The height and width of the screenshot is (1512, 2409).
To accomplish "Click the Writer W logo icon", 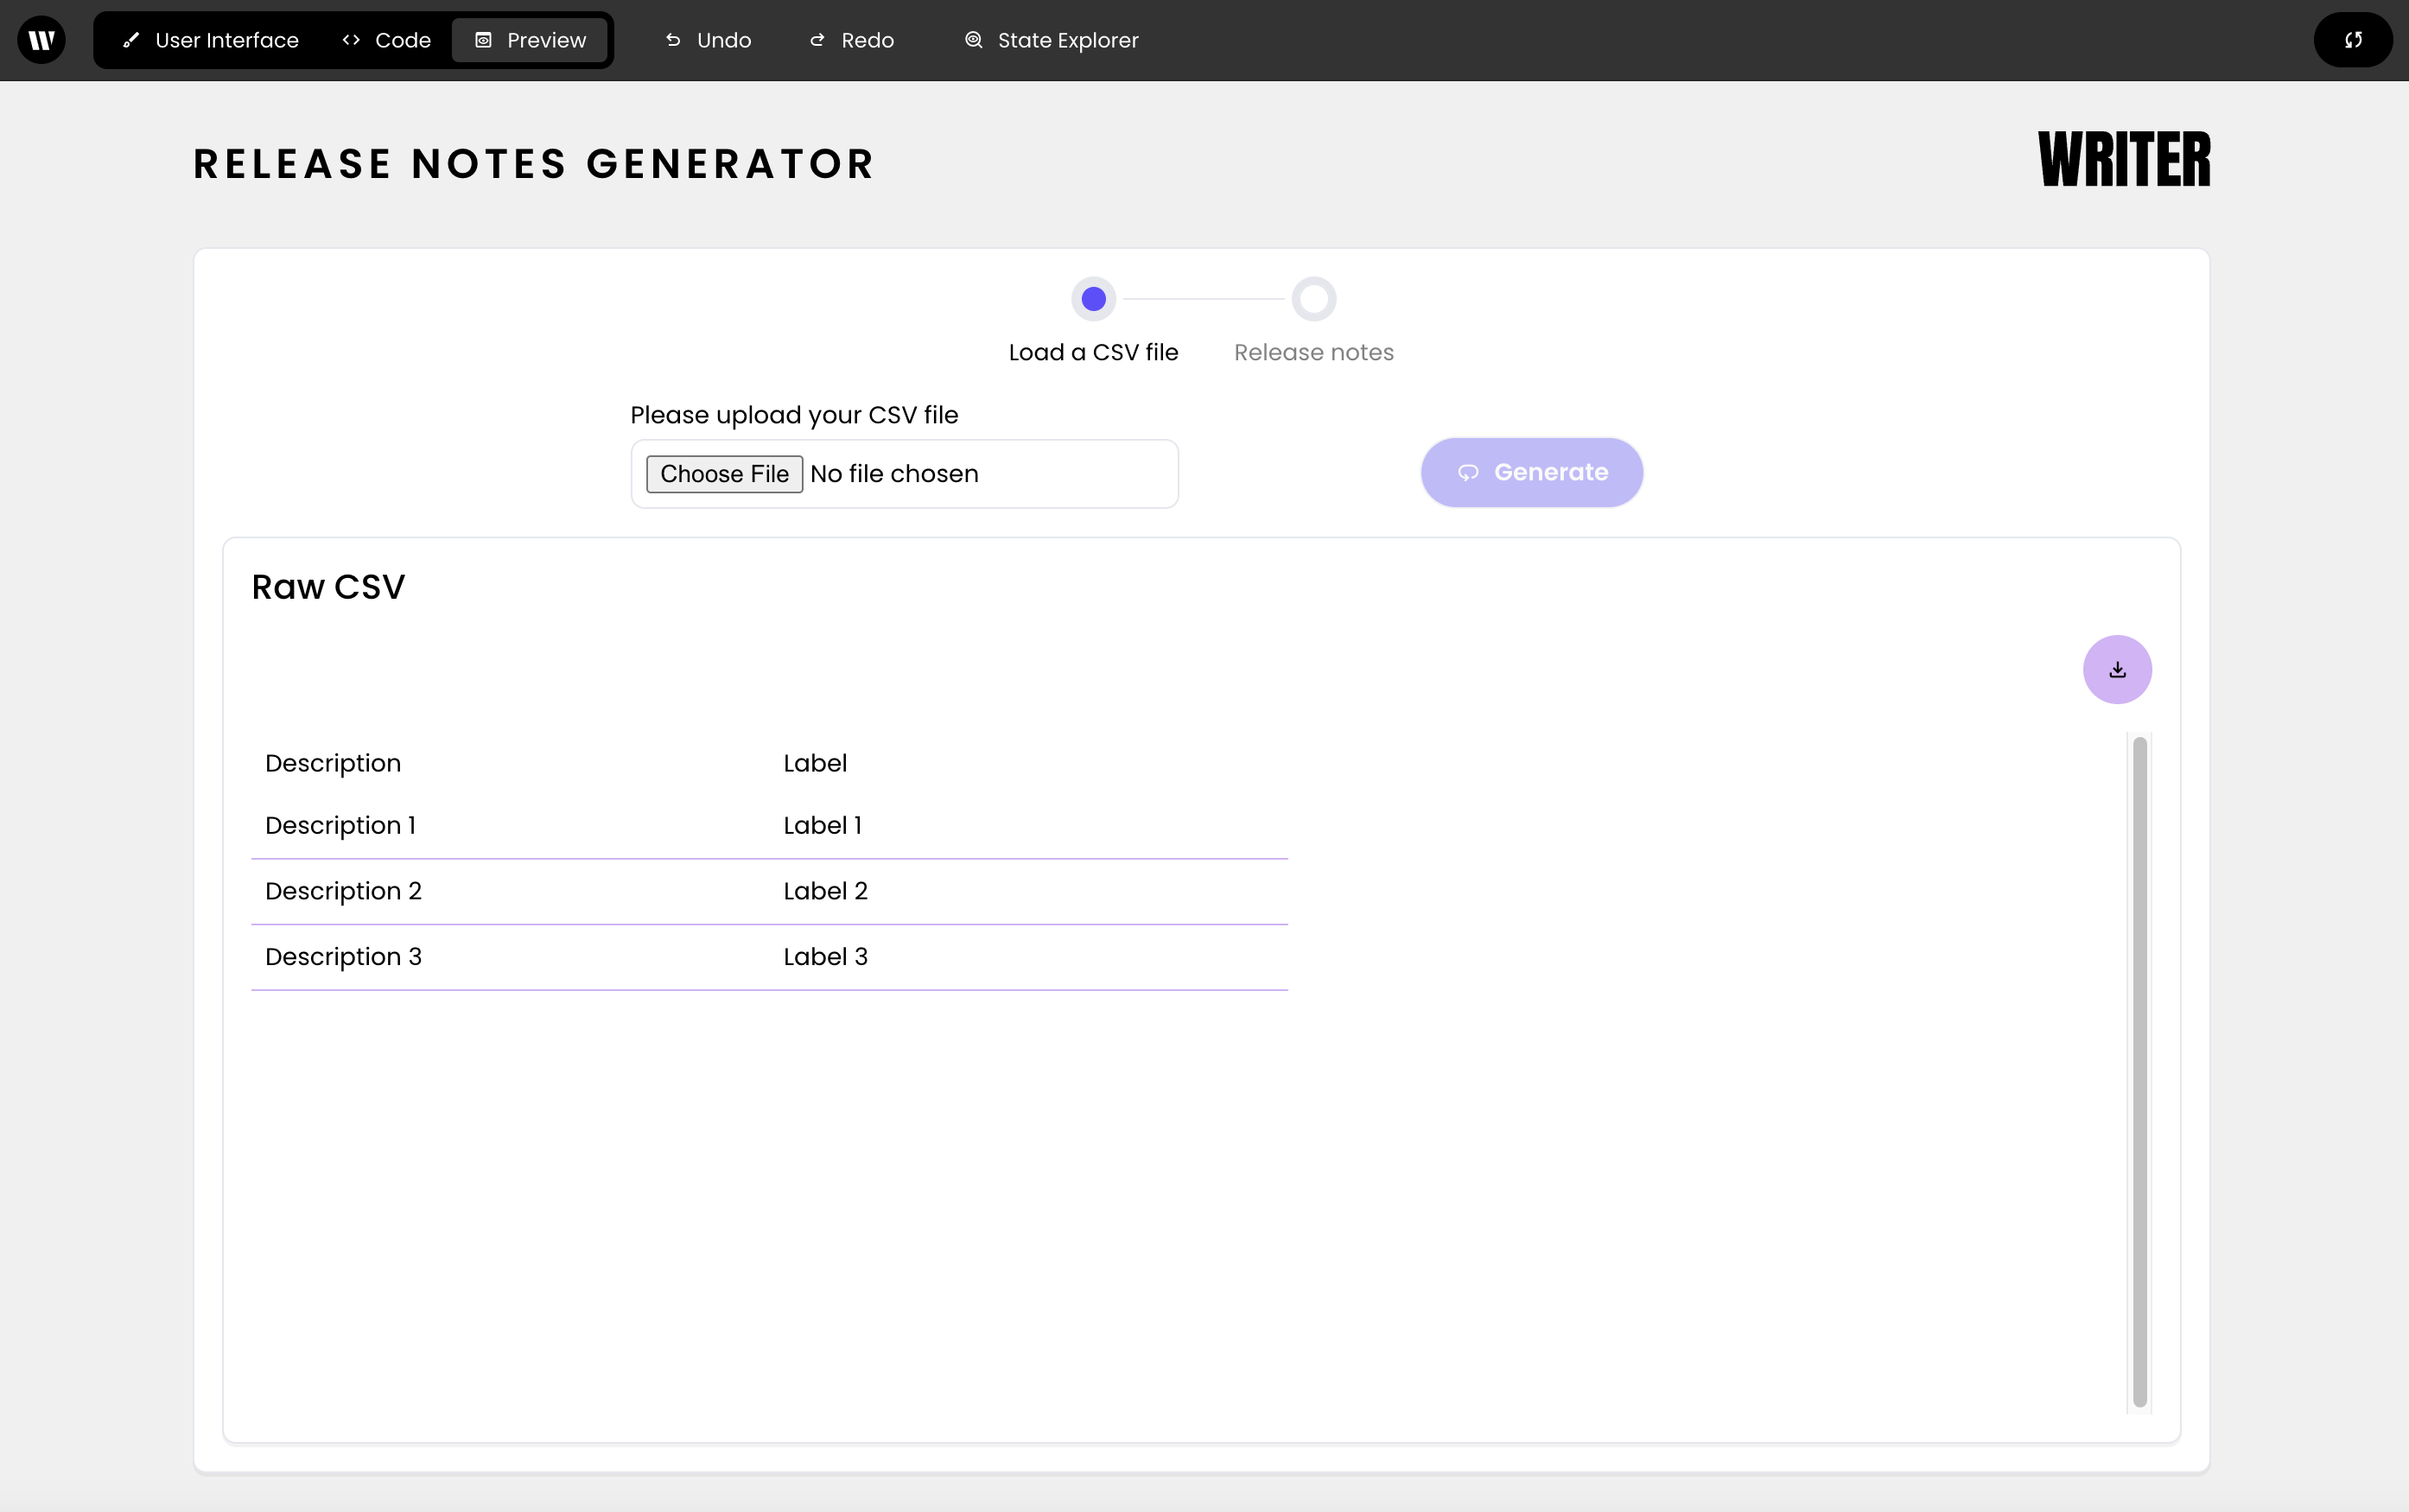I will coord(41,40).
